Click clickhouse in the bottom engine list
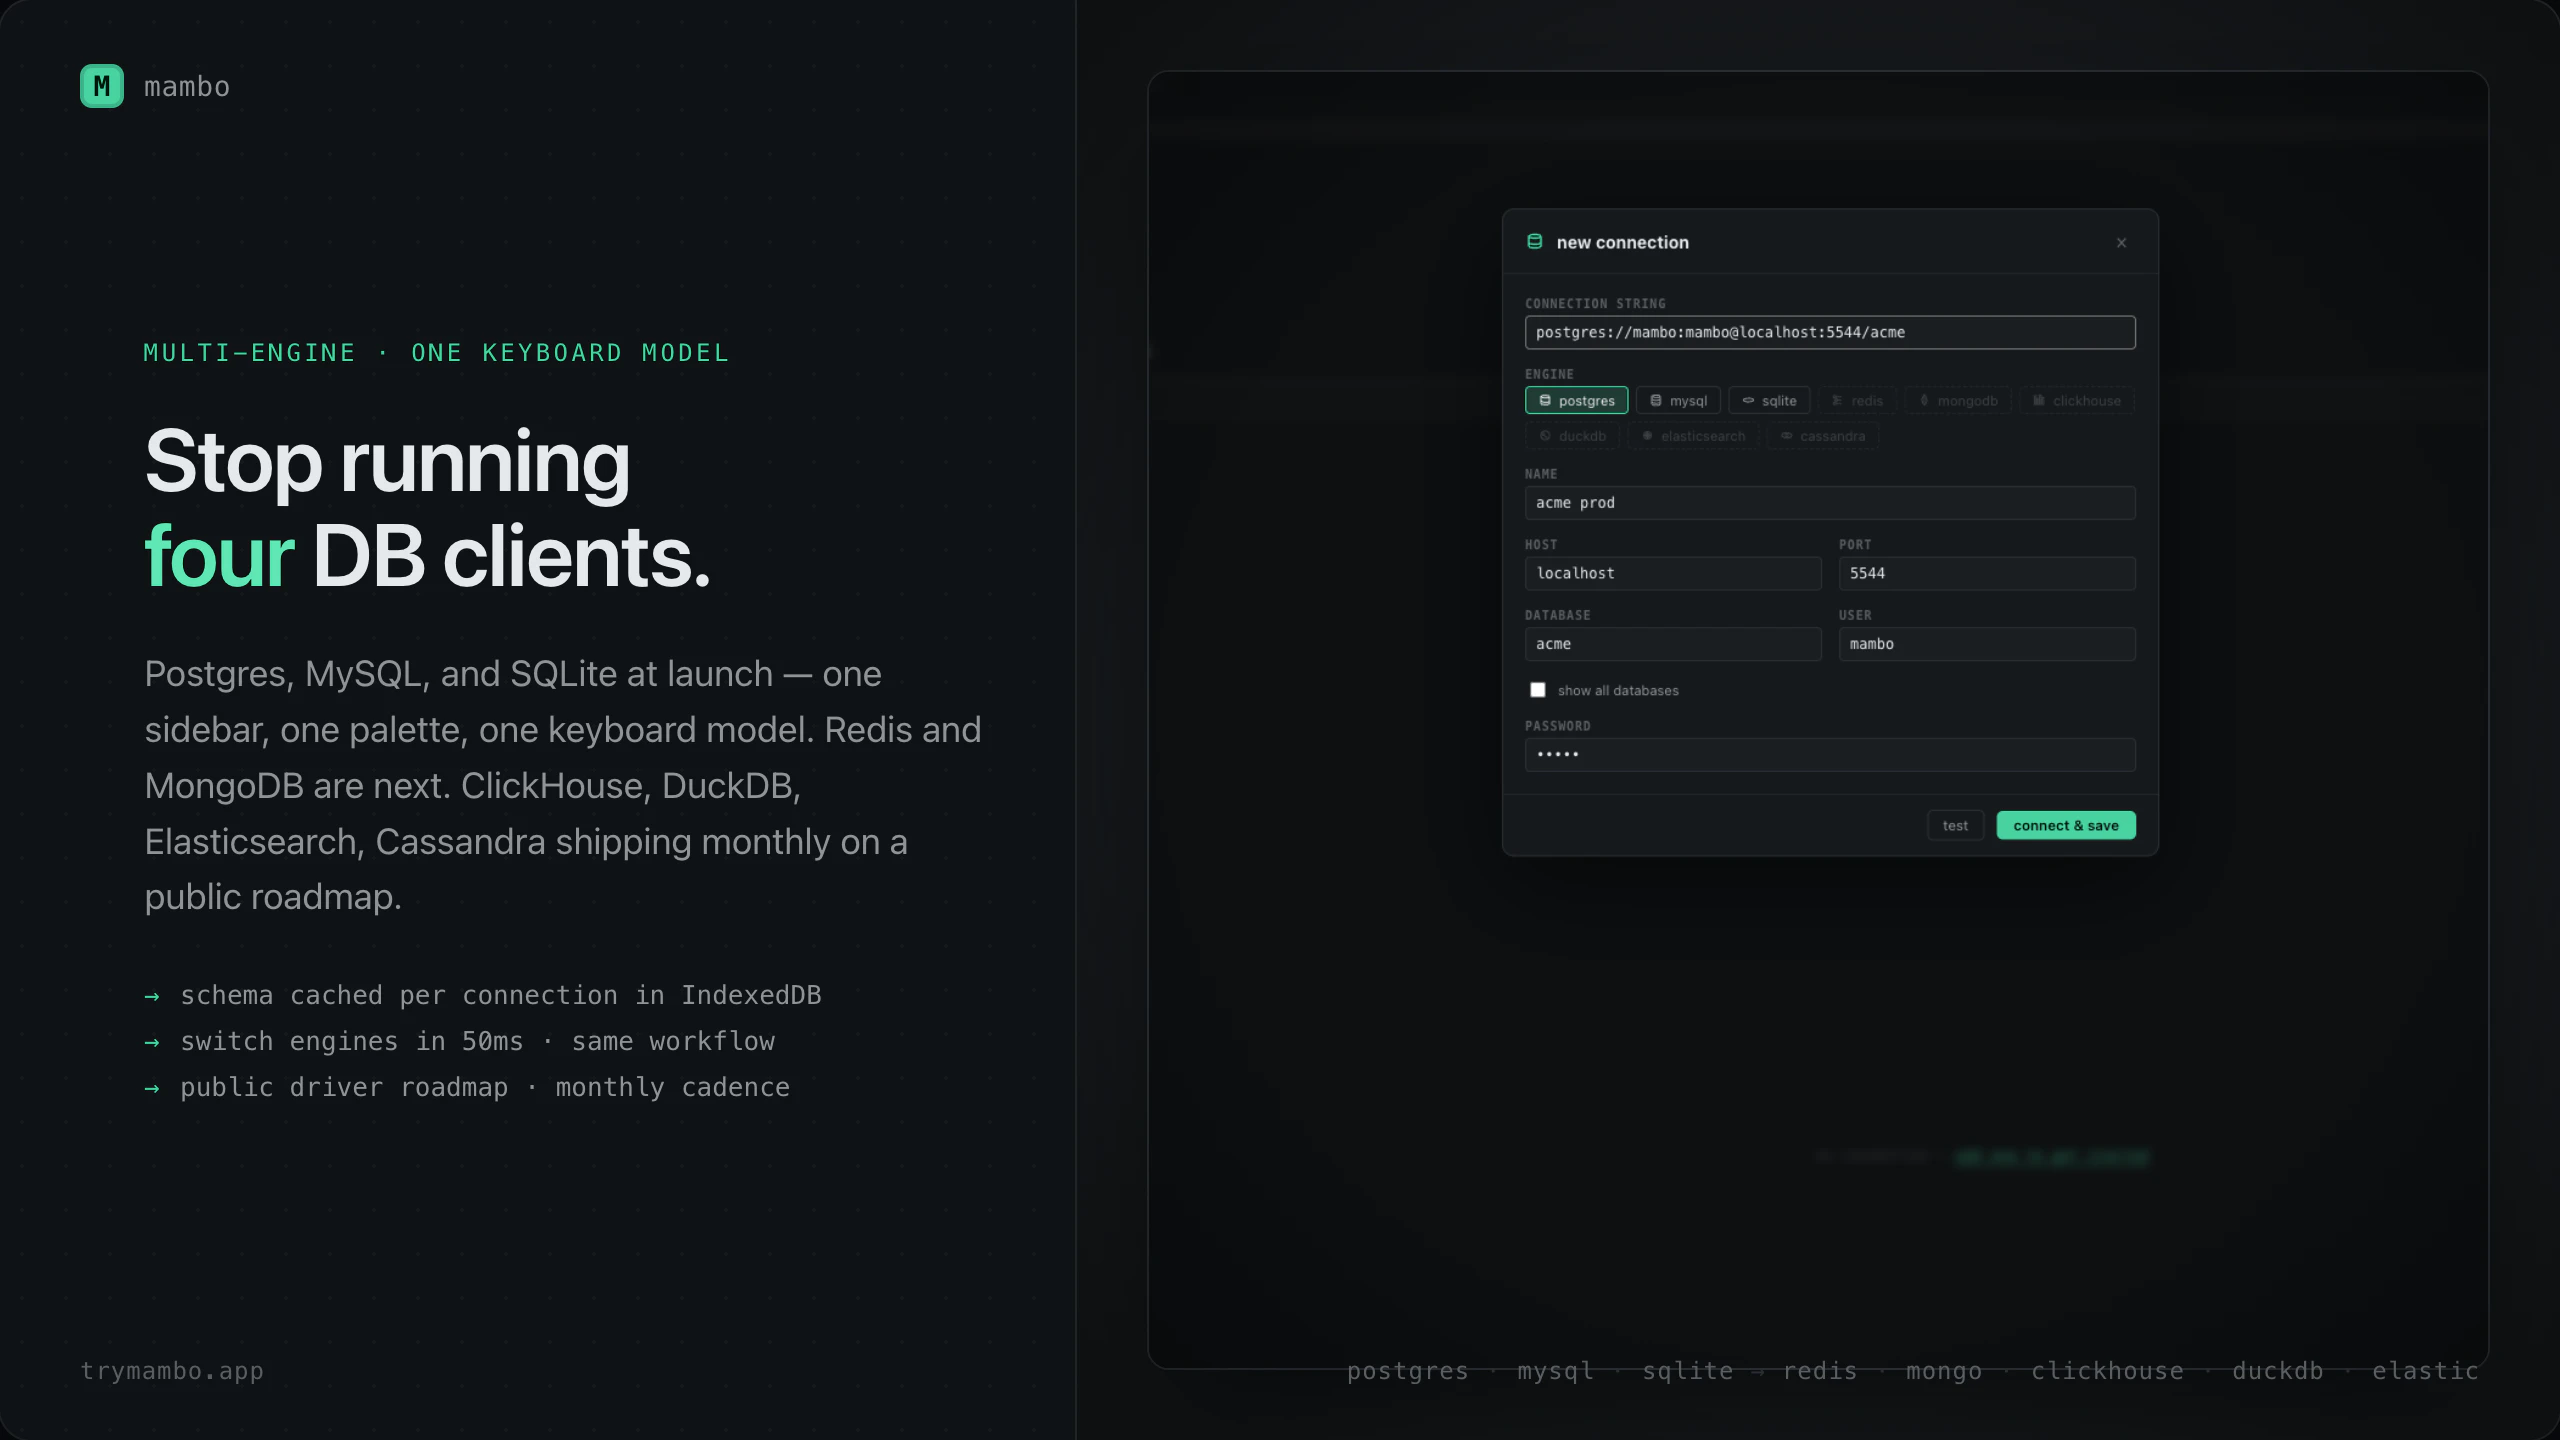2560x1440 pixels. click(x=2107, y=1371)
